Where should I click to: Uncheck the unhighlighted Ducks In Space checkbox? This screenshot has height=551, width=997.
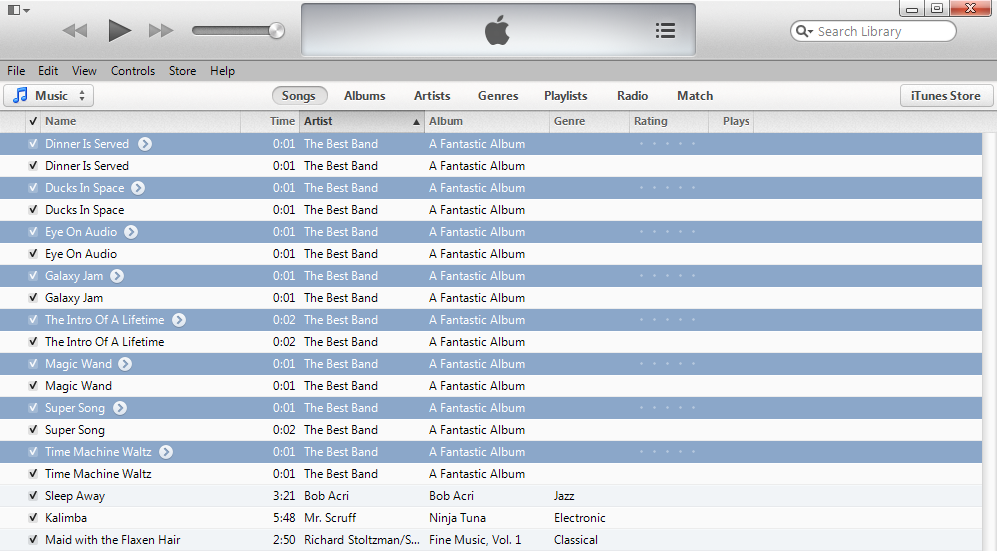point(33,210)
